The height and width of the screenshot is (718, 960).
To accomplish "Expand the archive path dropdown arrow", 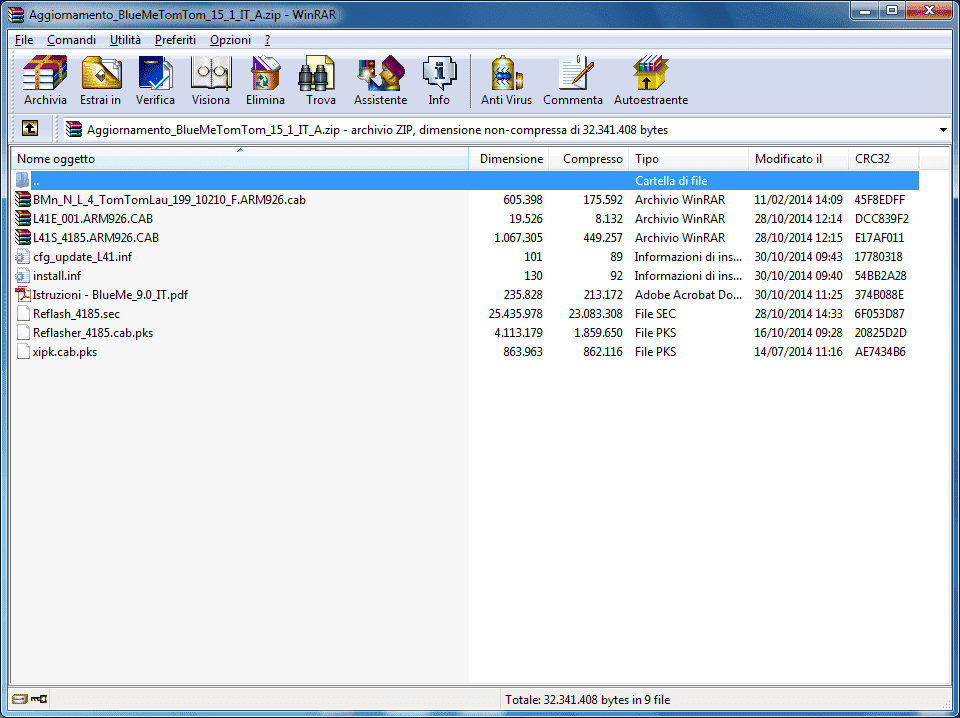I will click(943, 130).
